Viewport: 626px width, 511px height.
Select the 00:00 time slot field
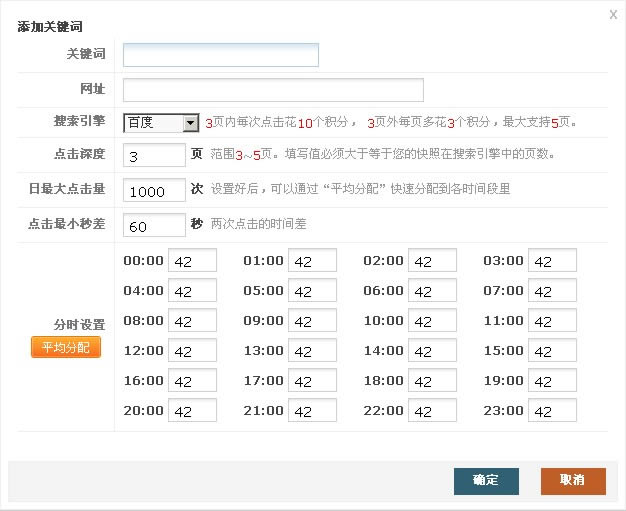click(x=192, y=261)
